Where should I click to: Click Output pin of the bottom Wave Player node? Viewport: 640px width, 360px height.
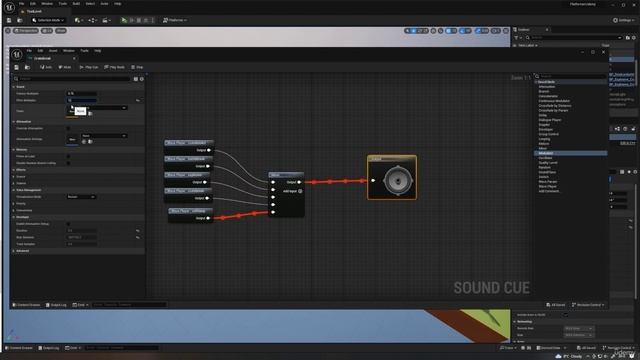[208, 218]
